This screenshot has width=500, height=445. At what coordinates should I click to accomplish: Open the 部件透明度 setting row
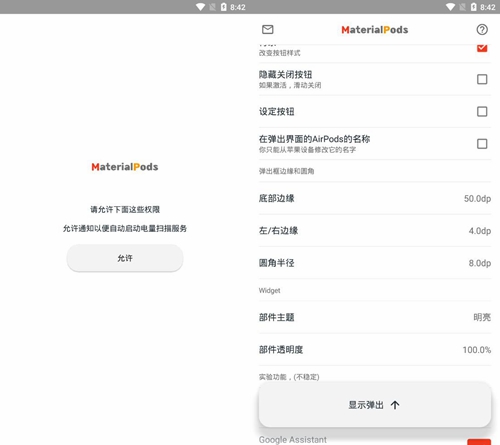(x=375, y=350)
